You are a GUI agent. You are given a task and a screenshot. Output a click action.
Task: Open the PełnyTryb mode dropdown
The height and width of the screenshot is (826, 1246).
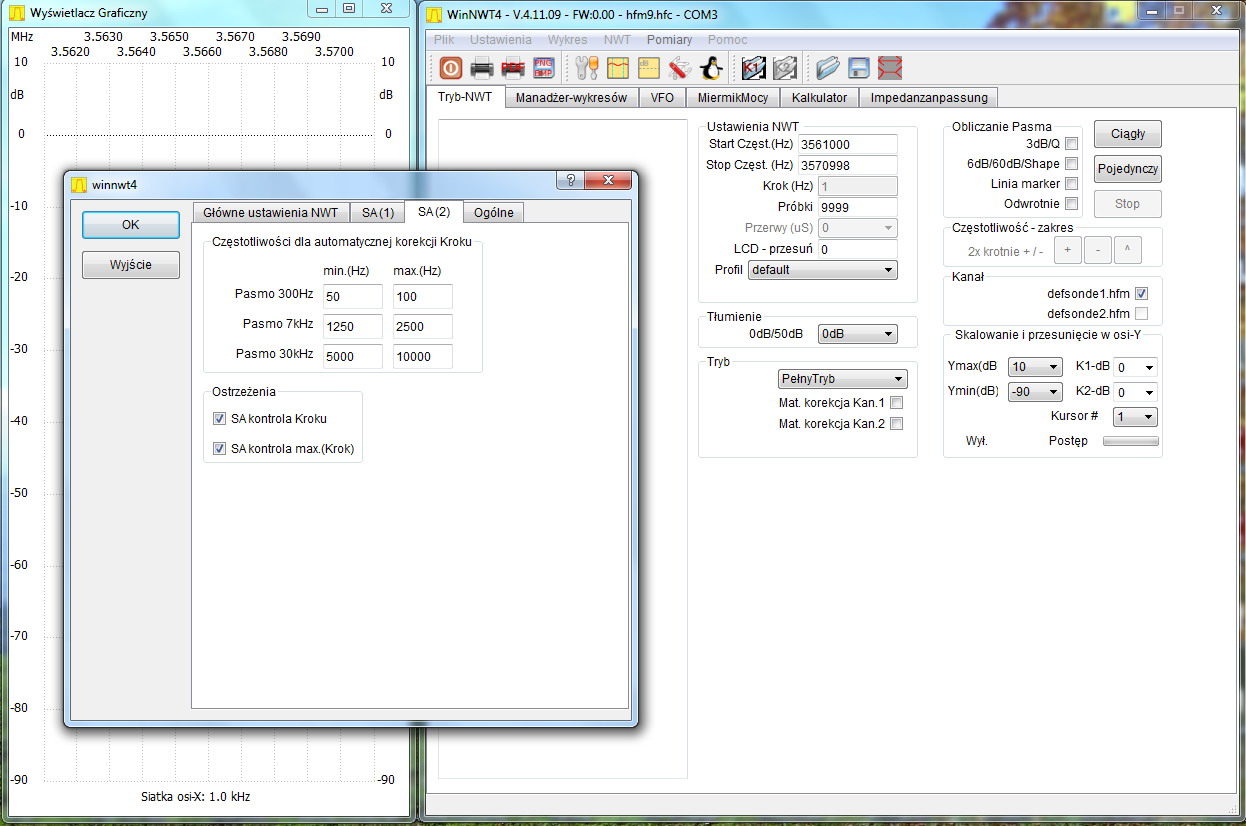point(842,379)
